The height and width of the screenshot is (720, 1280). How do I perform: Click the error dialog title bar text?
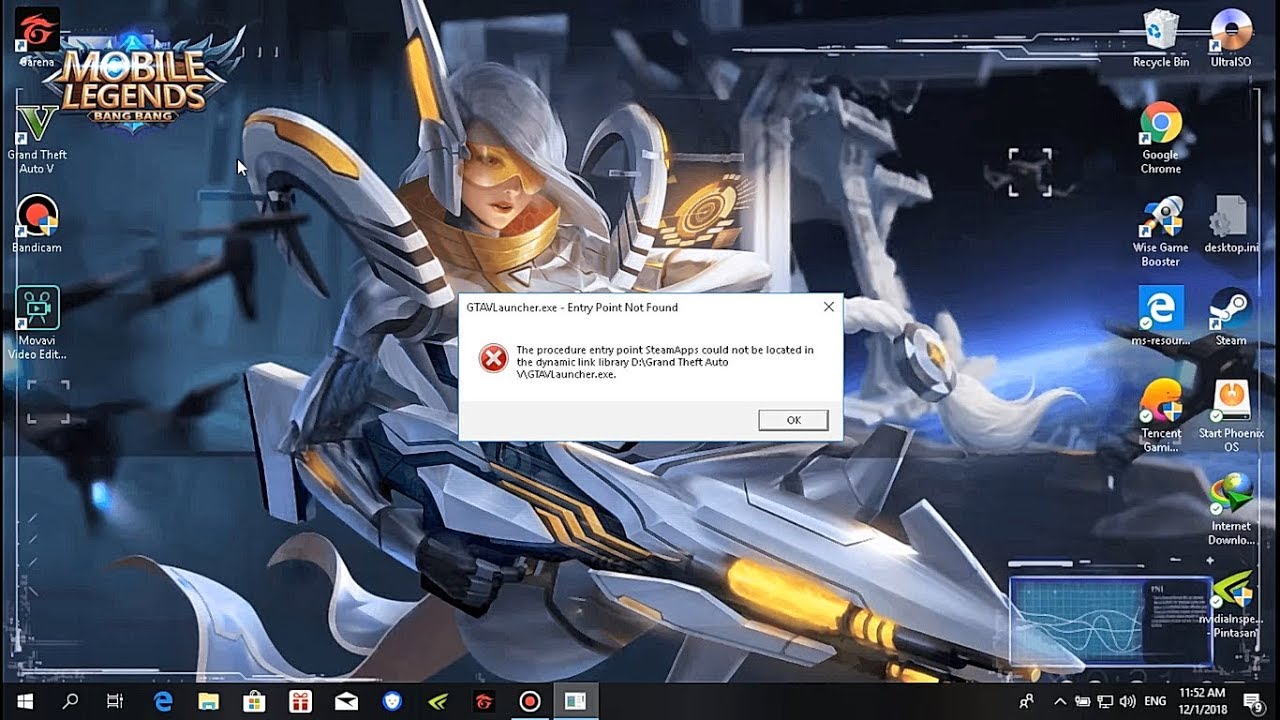572,307
